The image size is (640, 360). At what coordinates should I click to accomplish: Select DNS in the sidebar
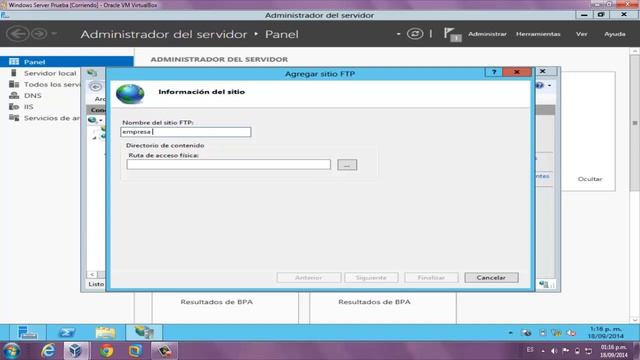[x=33, y=96]
